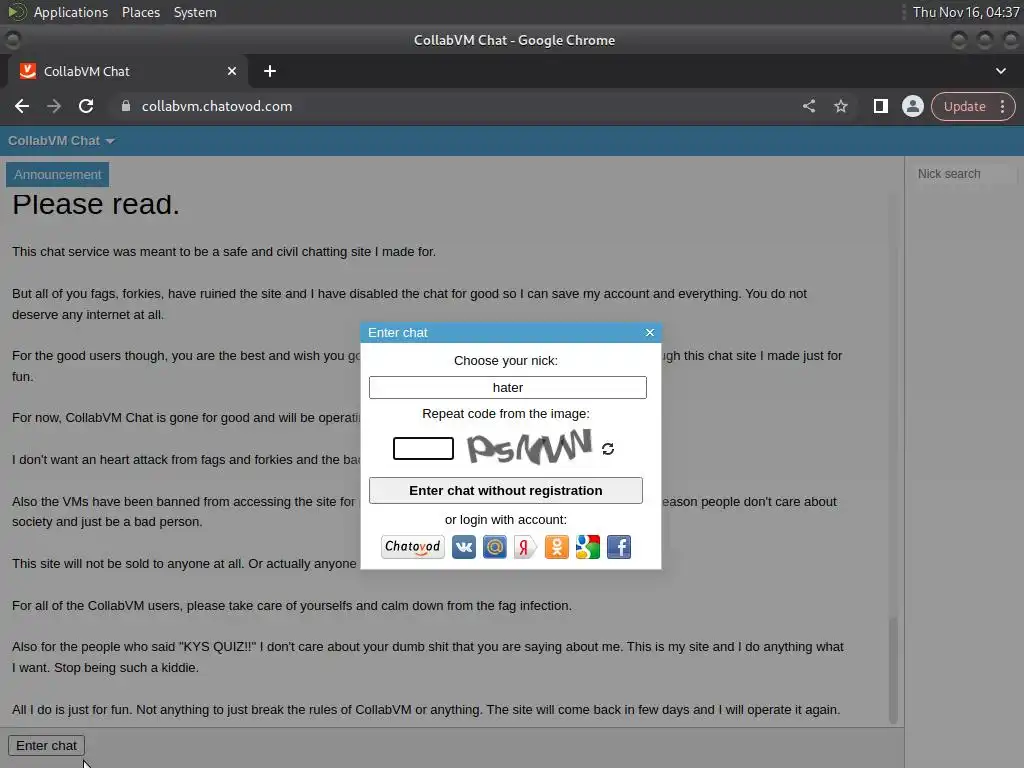Click the Chrome Update button

(964, 106)
